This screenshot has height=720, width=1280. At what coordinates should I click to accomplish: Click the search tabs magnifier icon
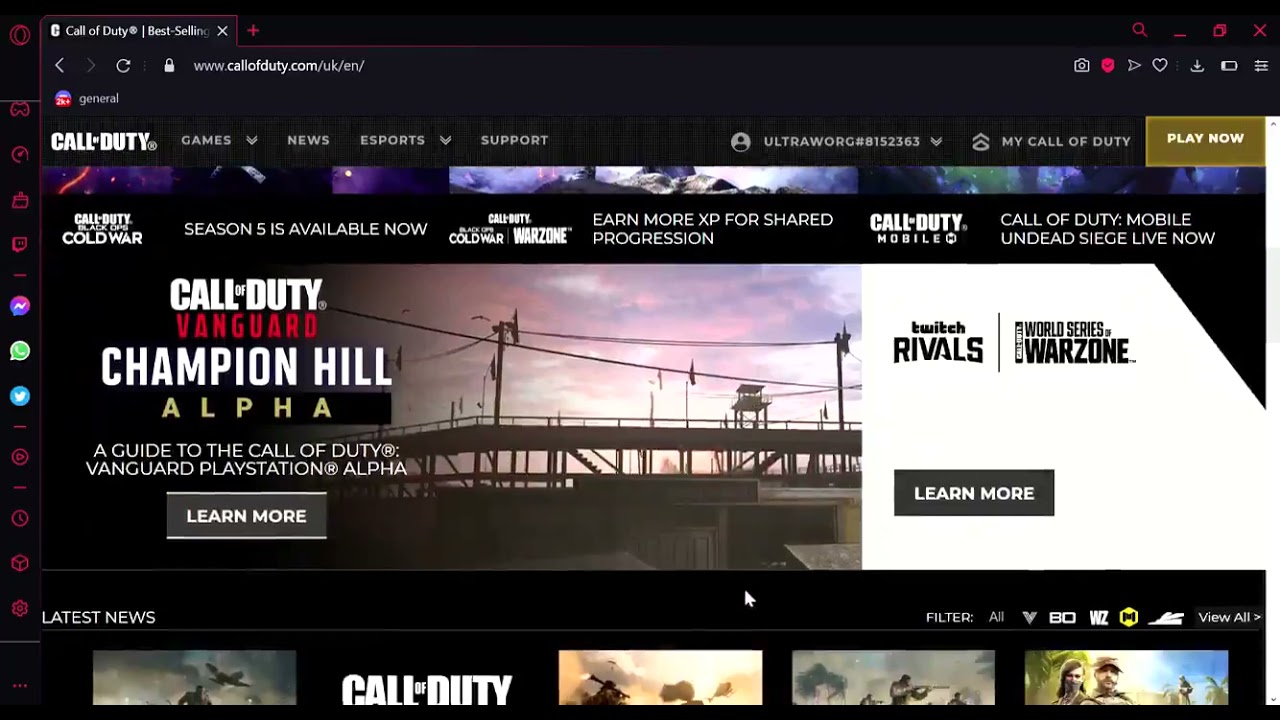tap(1140, 30)
